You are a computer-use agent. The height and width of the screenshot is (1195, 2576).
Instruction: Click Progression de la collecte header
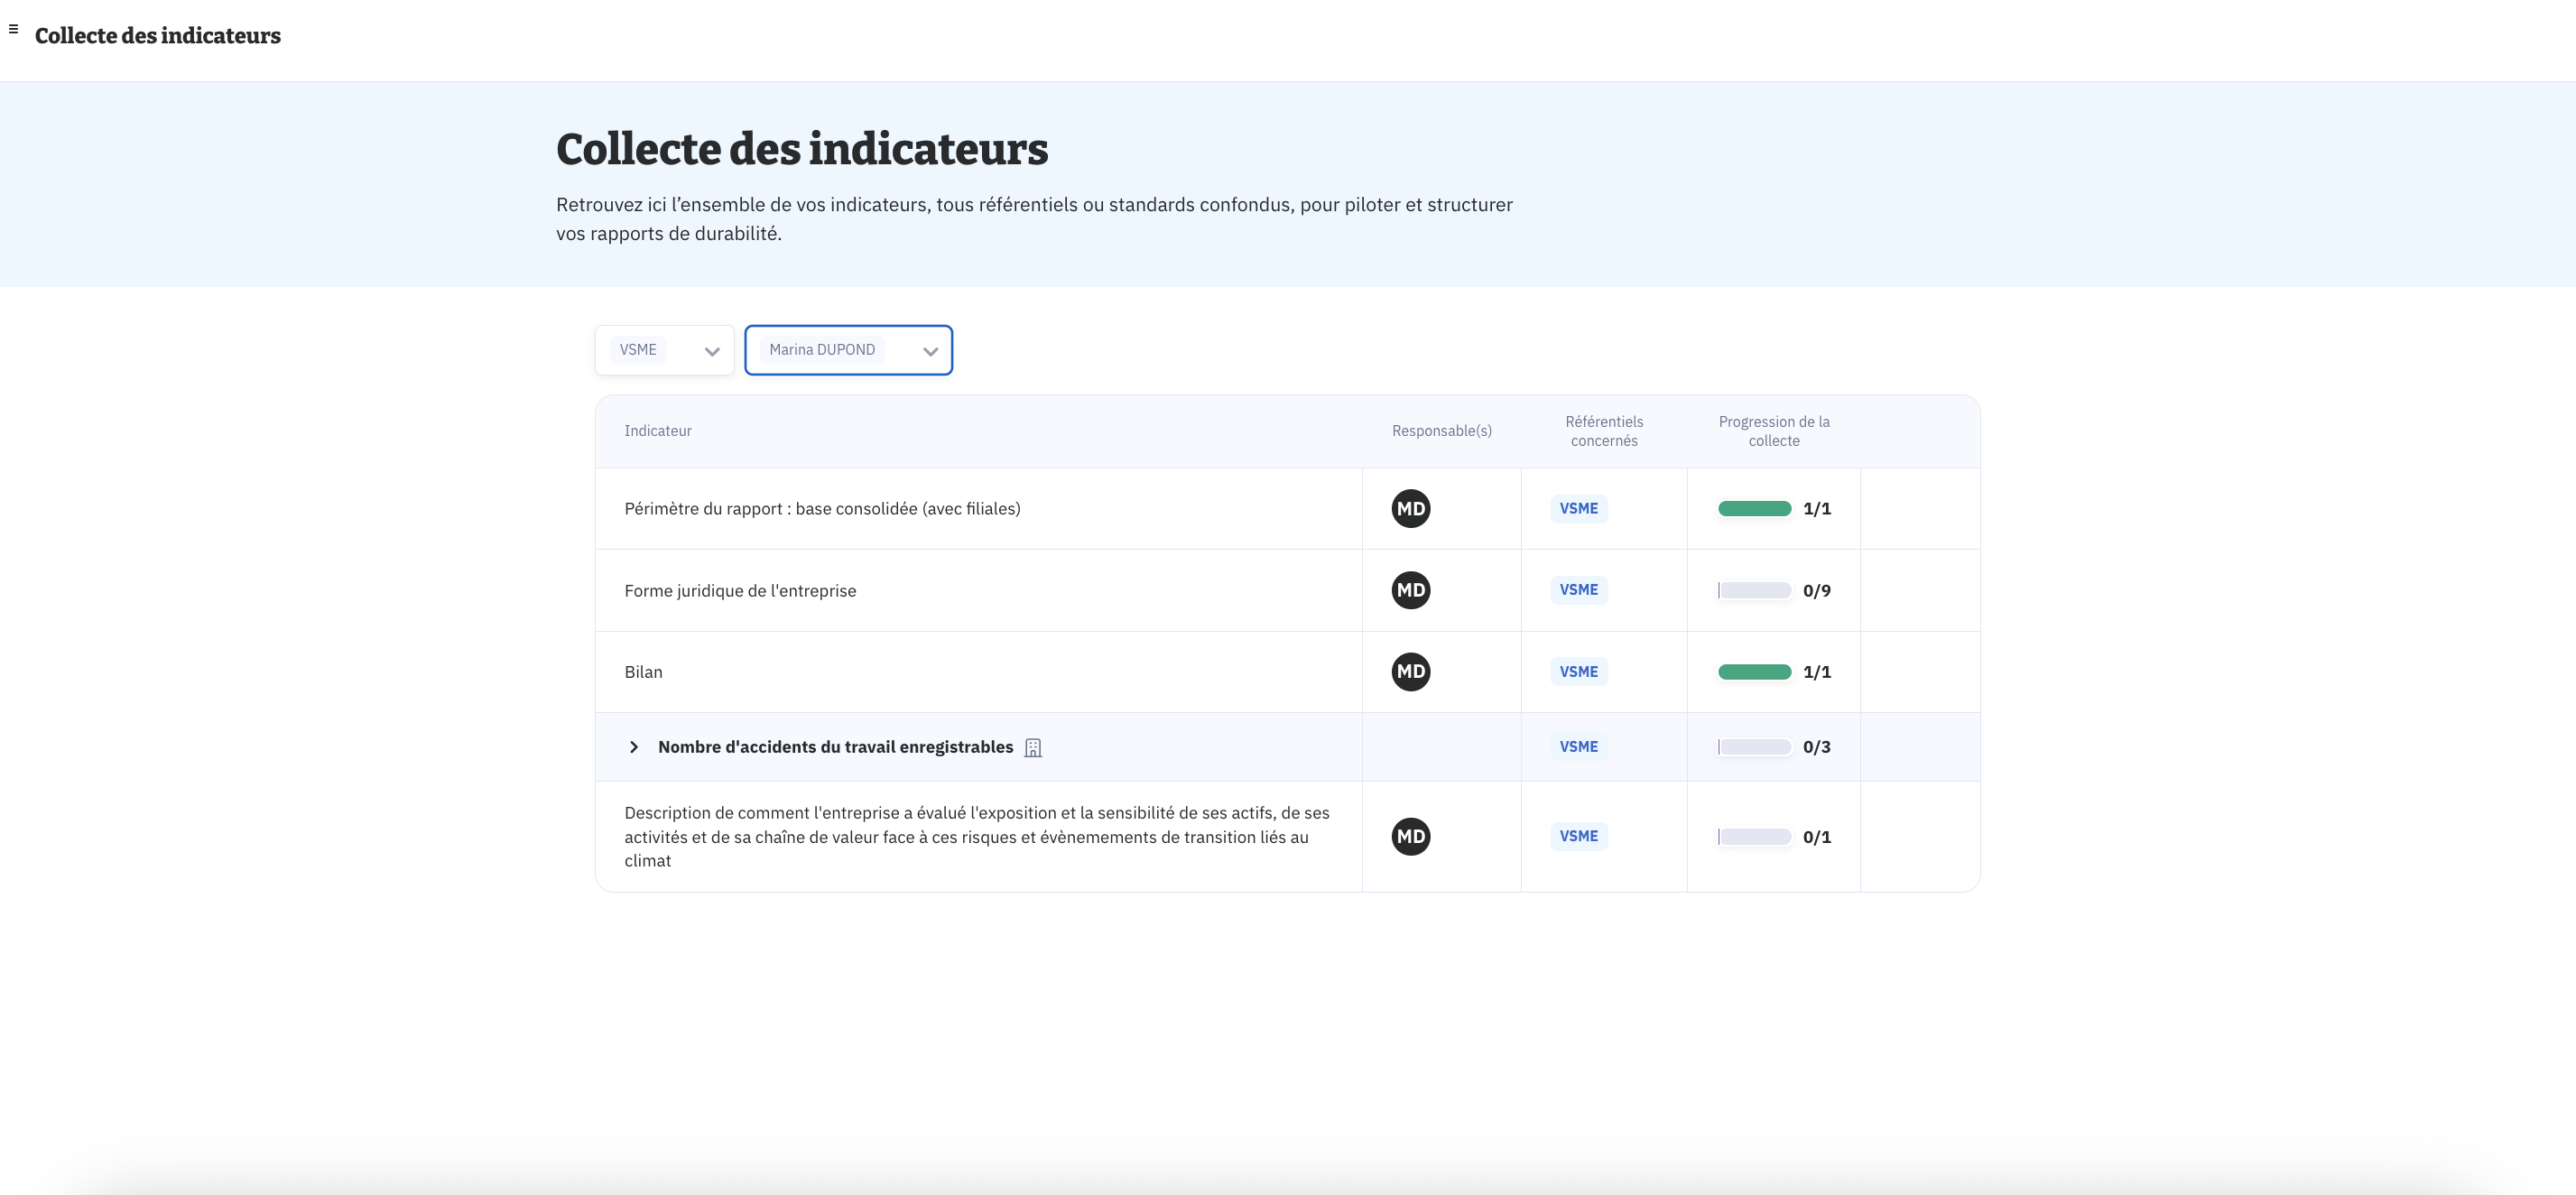click(1773, 431)
